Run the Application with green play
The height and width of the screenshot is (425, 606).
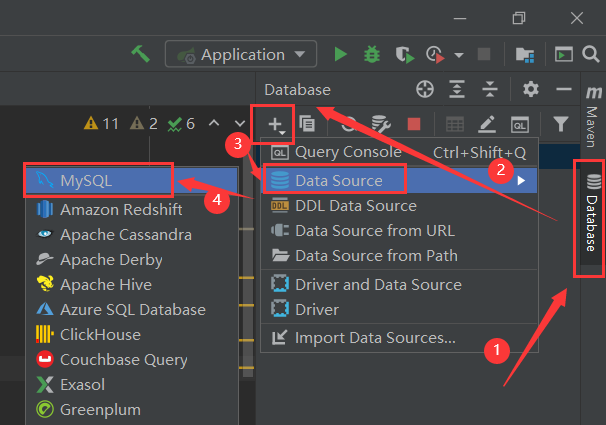coord(340,54)
